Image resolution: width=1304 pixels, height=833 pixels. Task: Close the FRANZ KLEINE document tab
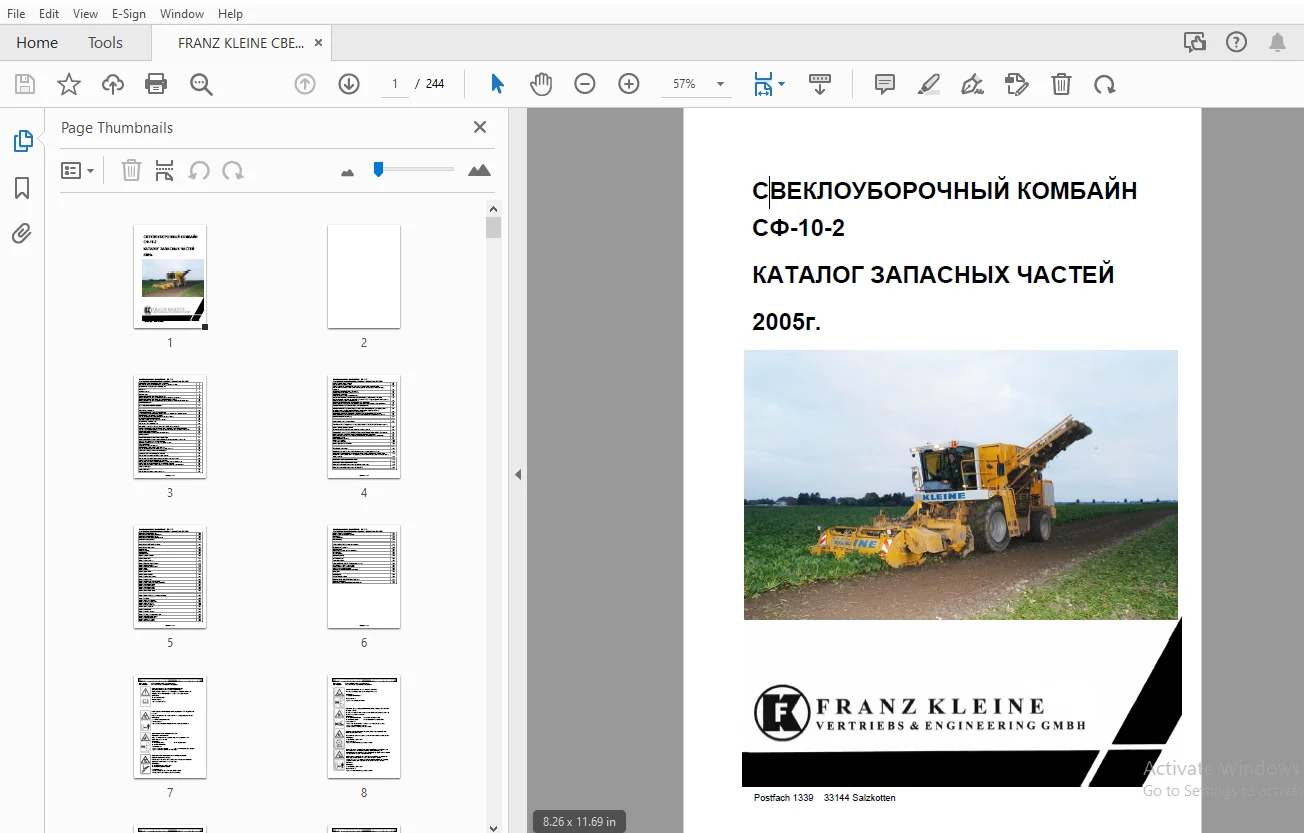(x=319, y=43)
